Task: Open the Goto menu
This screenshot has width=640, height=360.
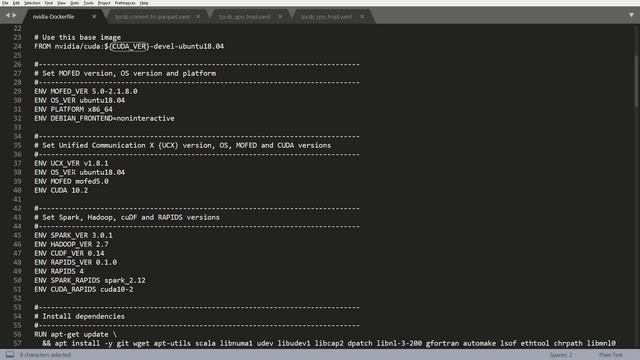Action: [74, 3]
